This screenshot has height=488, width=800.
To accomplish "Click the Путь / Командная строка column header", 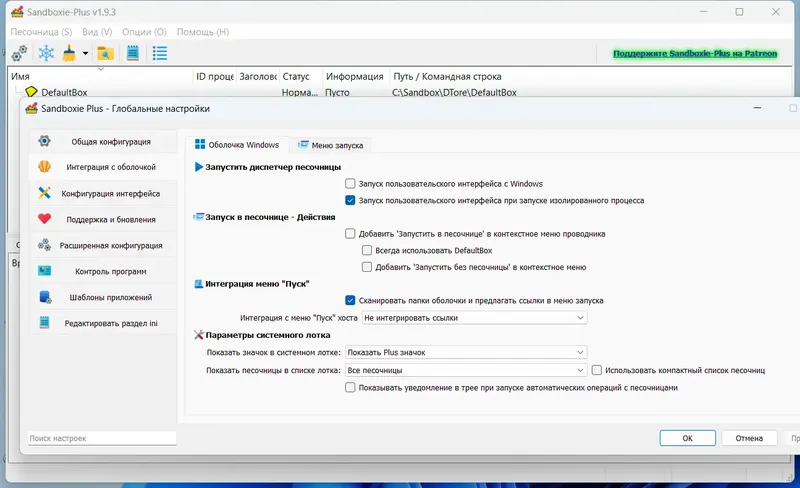I will tap(447, 76).
